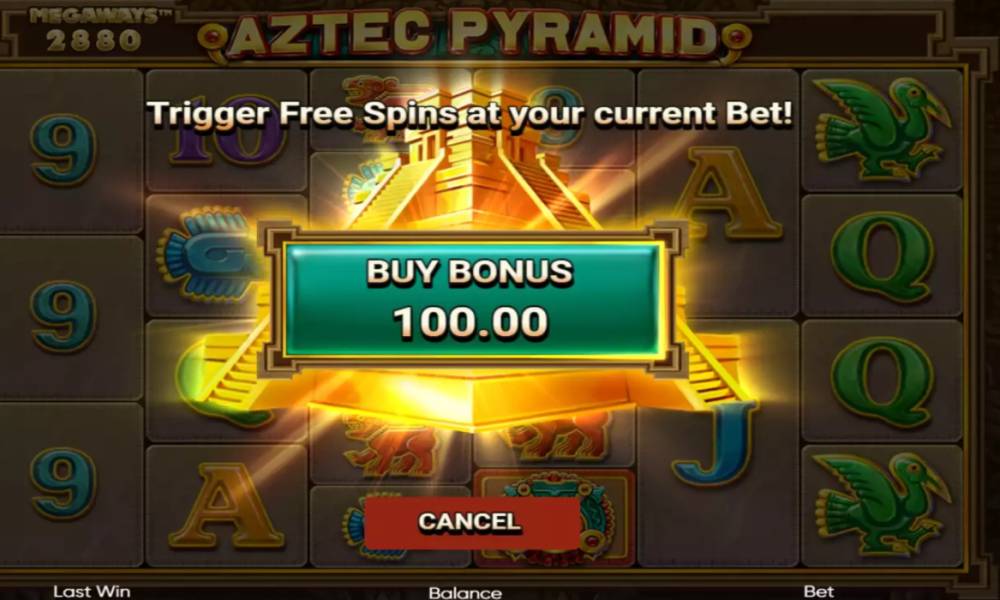
Task: Click the Last Win label
Action: click(x=91, y=592)
